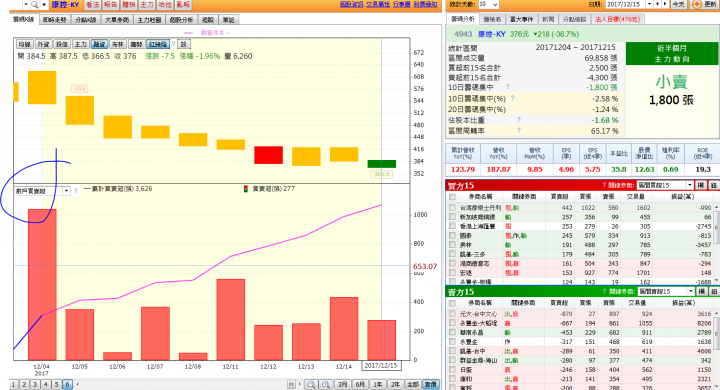
Task: Click the orange 更新 refresh icon
Action: click(697, 5)
